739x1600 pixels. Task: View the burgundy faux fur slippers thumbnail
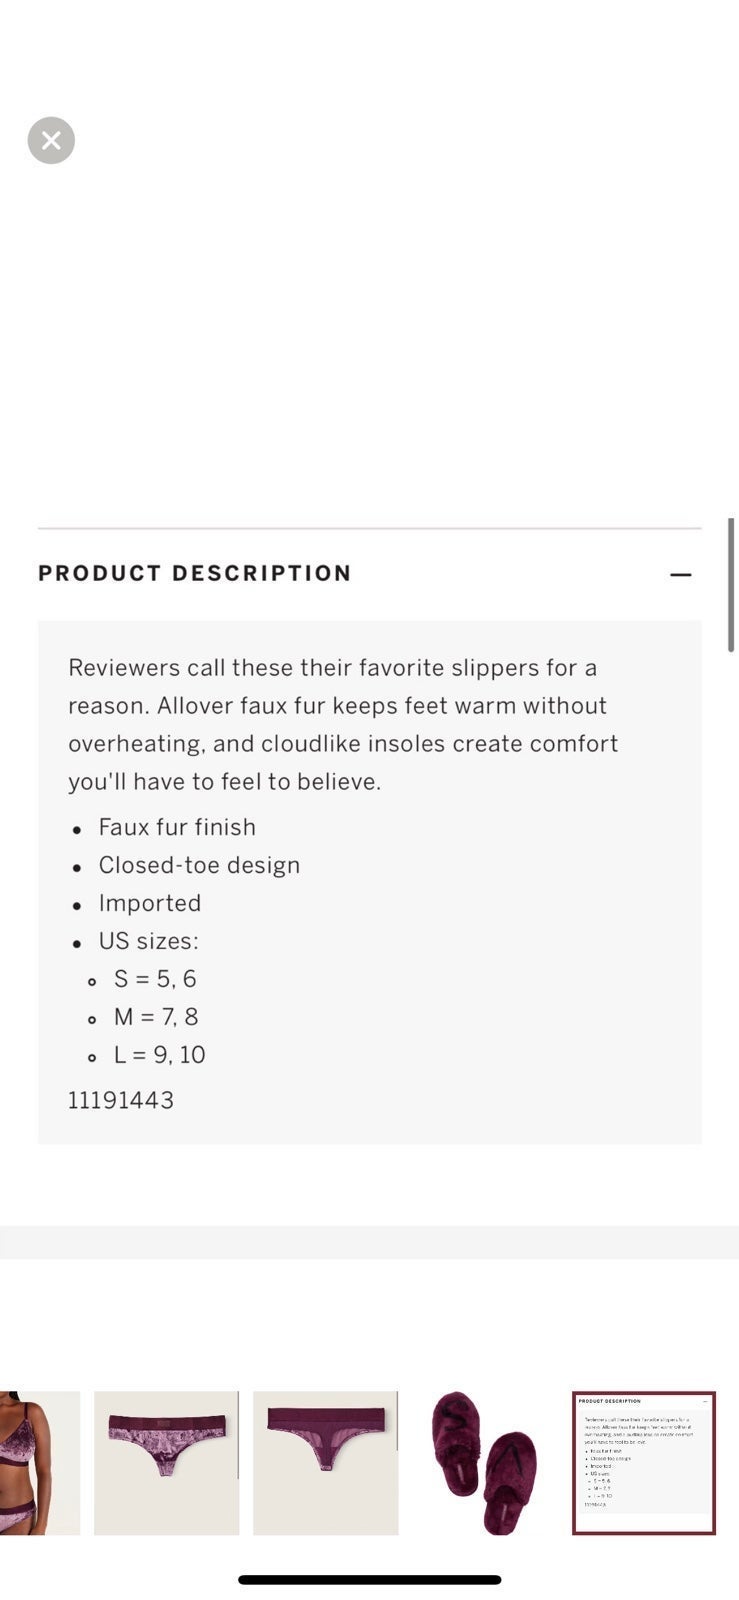coord(485,1463)
